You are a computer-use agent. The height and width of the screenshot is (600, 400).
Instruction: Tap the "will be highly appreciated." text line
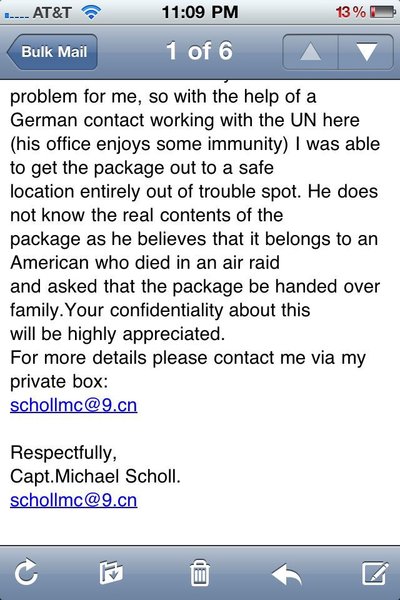[x=118, y=334]
